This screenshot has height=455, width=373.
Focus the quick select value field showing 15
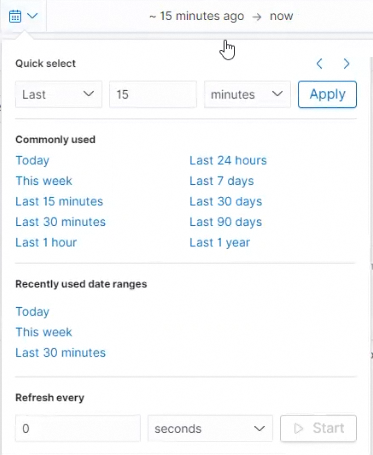coord(153,94)
